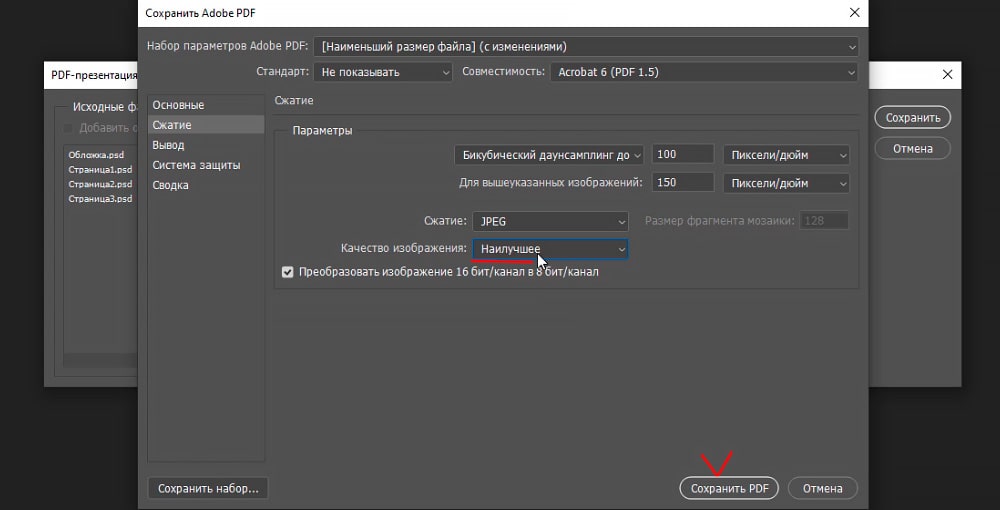The width and height of the screenshot is (1000, 510).
Task: Open the bicubic downsampling method dropdown
Action: coord(548,155)
